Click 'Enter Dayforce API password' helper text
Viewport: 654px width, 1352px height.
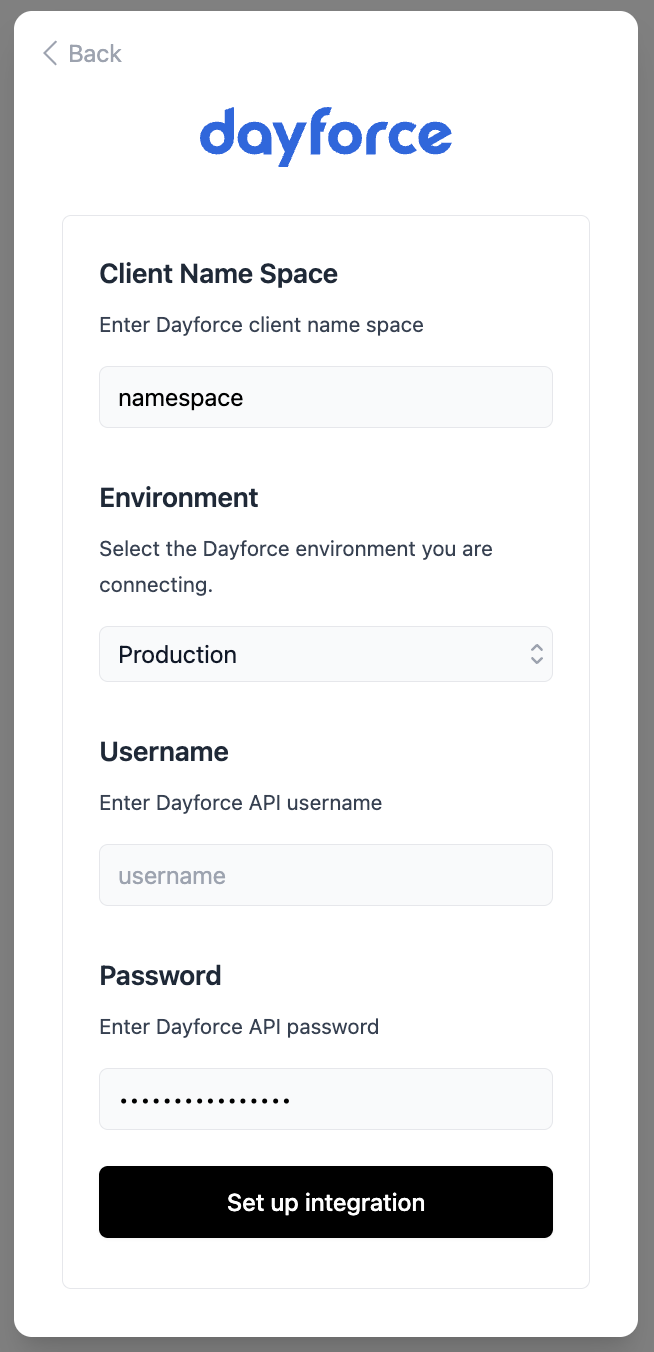coord(239,1027)
